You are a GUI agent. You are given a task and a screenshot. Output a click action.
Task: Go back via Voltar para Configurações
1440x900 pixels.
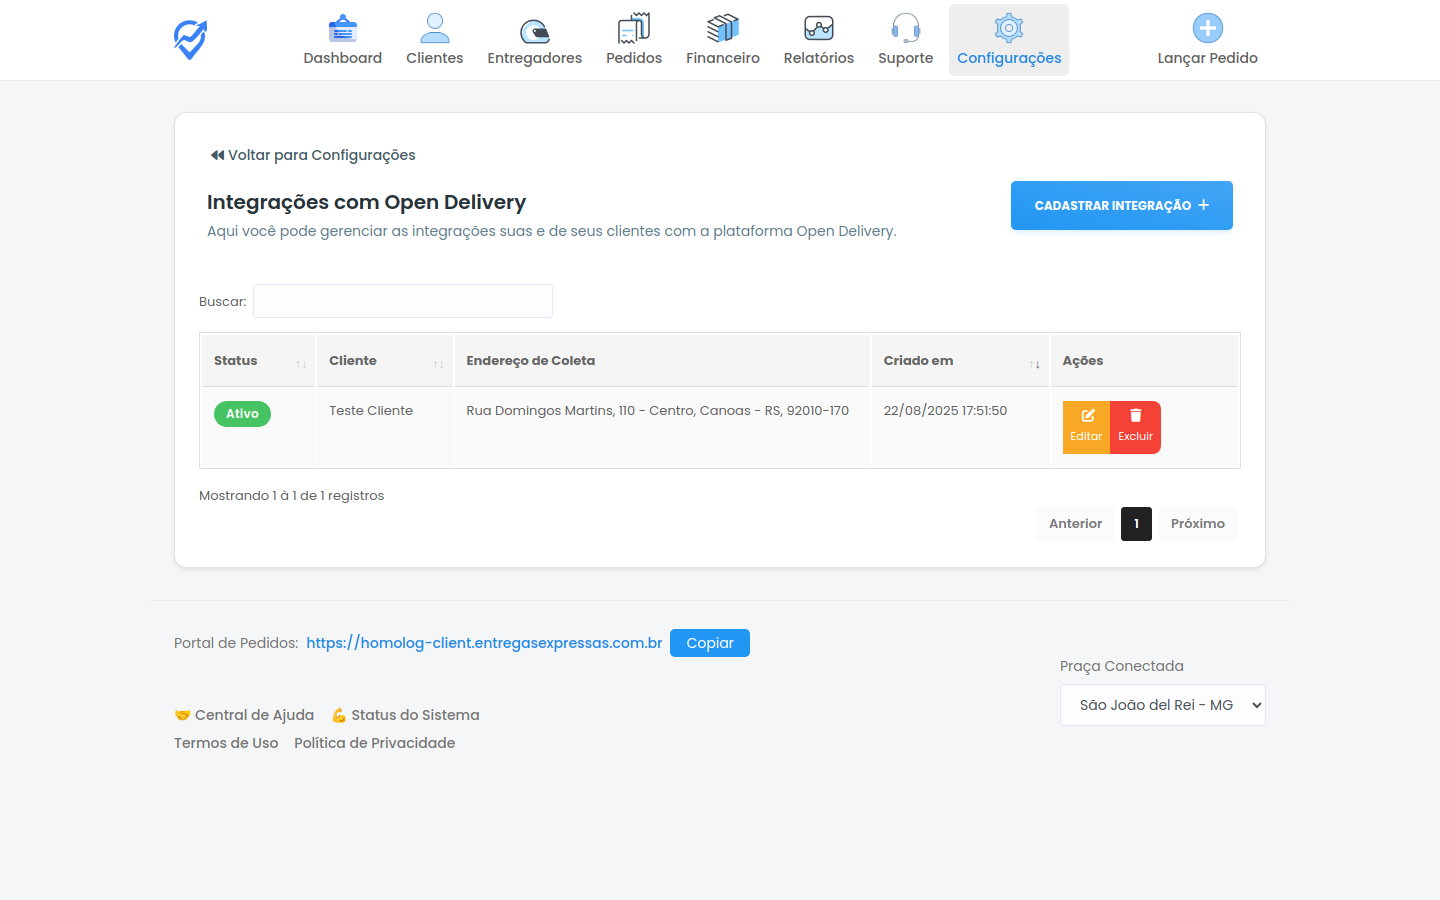pyautogui.click(x=312, y=155)
